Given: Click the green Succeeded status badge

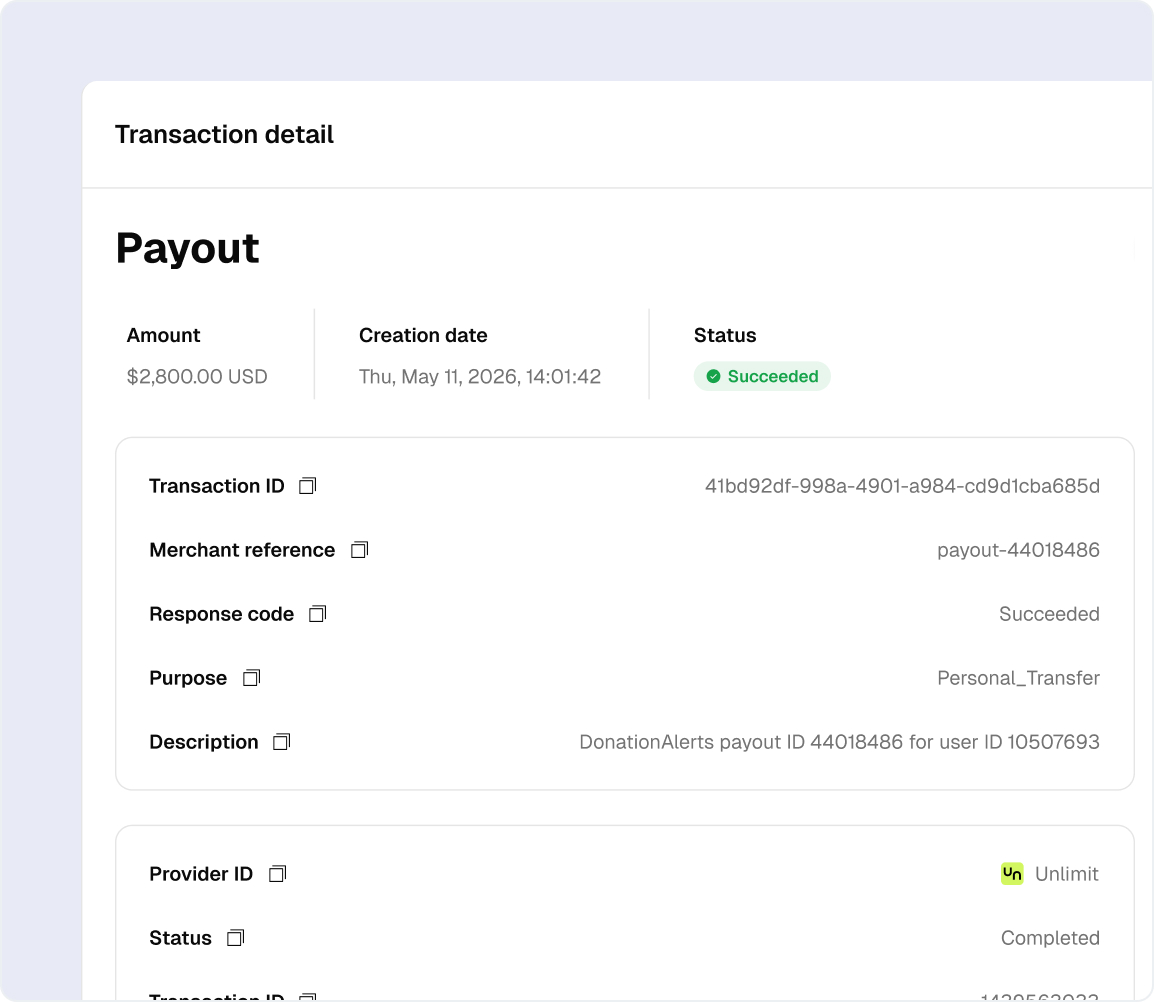Looking at the screenshot, I should [x=762, y=377].
